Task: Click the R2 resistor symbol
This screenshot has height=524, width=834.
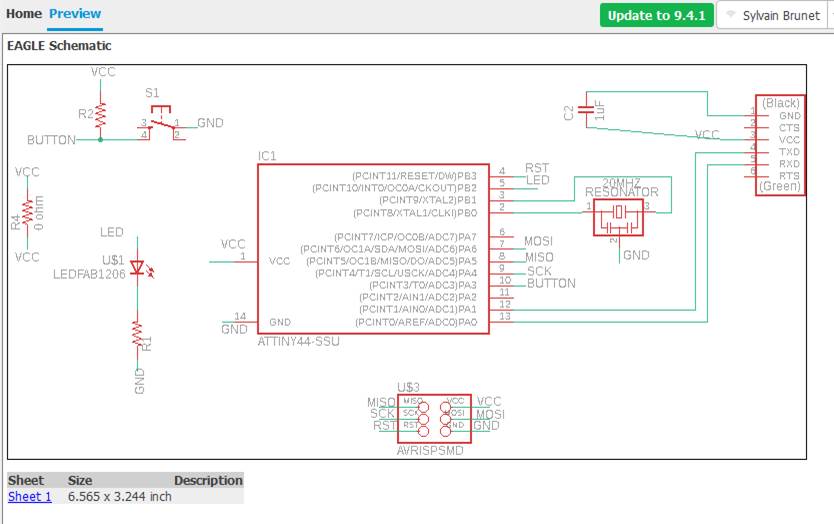Action: (101, 115)
